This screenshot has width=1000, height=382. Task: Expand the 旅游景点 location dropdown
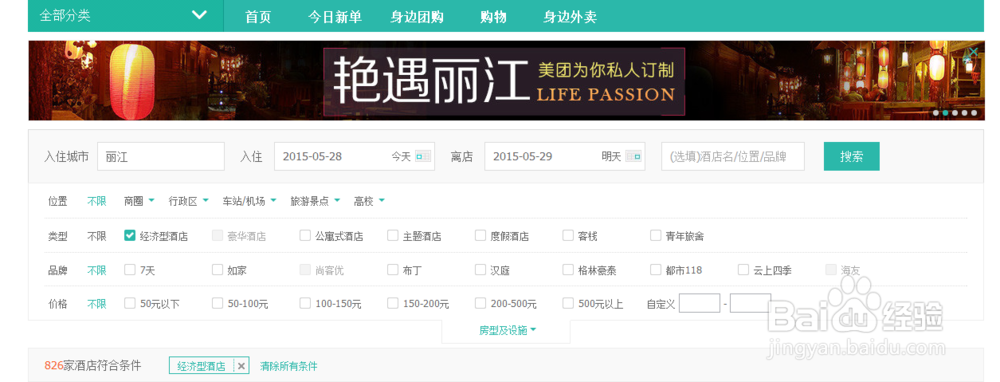[315, 201]
